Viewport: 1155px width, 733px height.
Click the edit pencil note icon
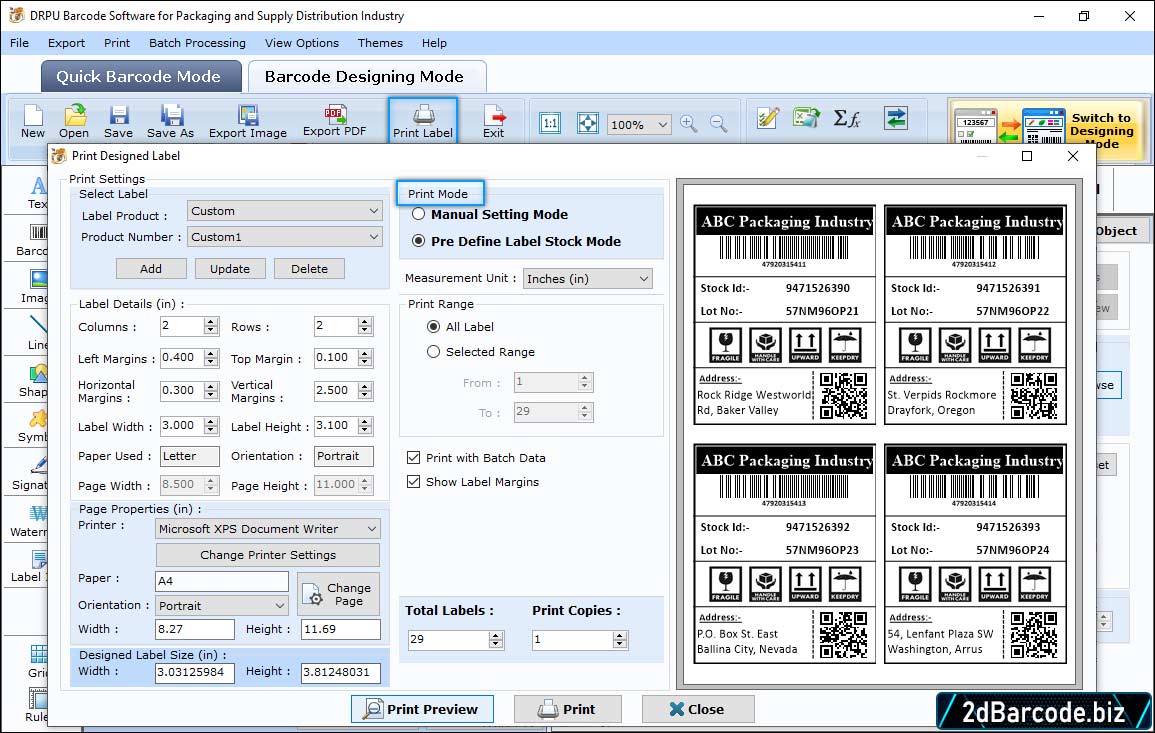(x=768, y=118)
